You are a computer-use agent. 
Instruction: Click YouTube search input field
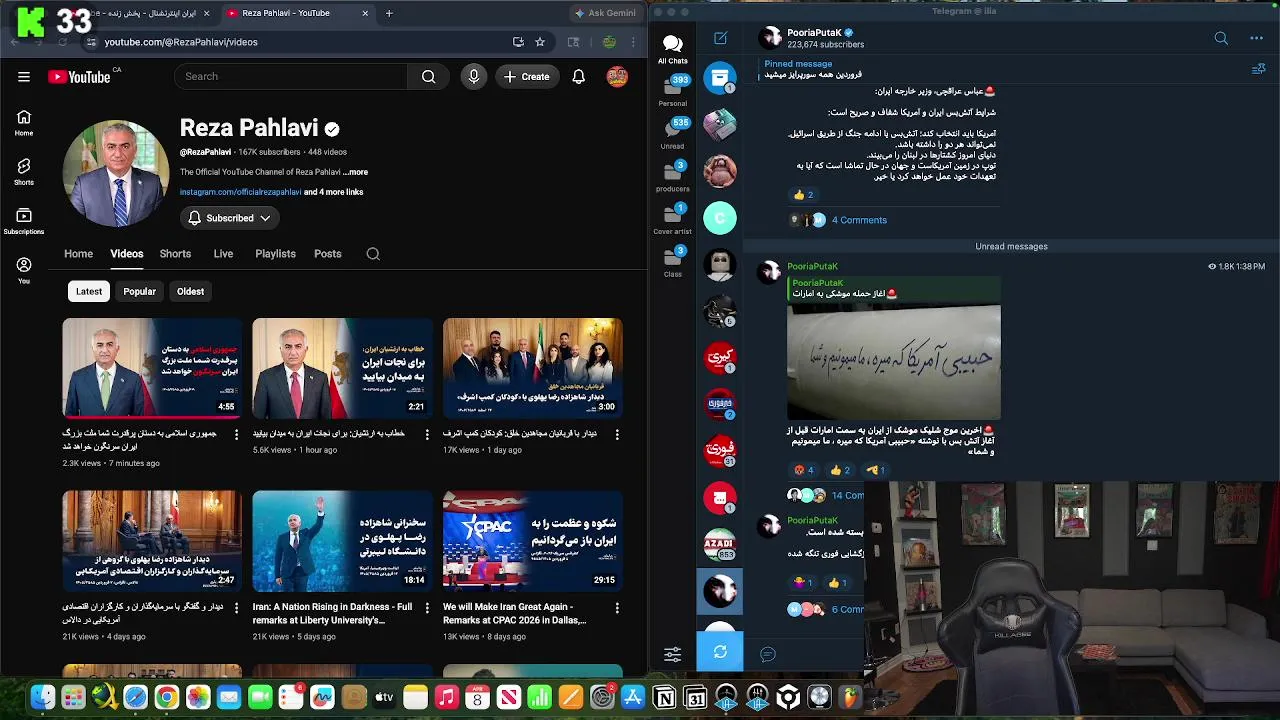290,77
